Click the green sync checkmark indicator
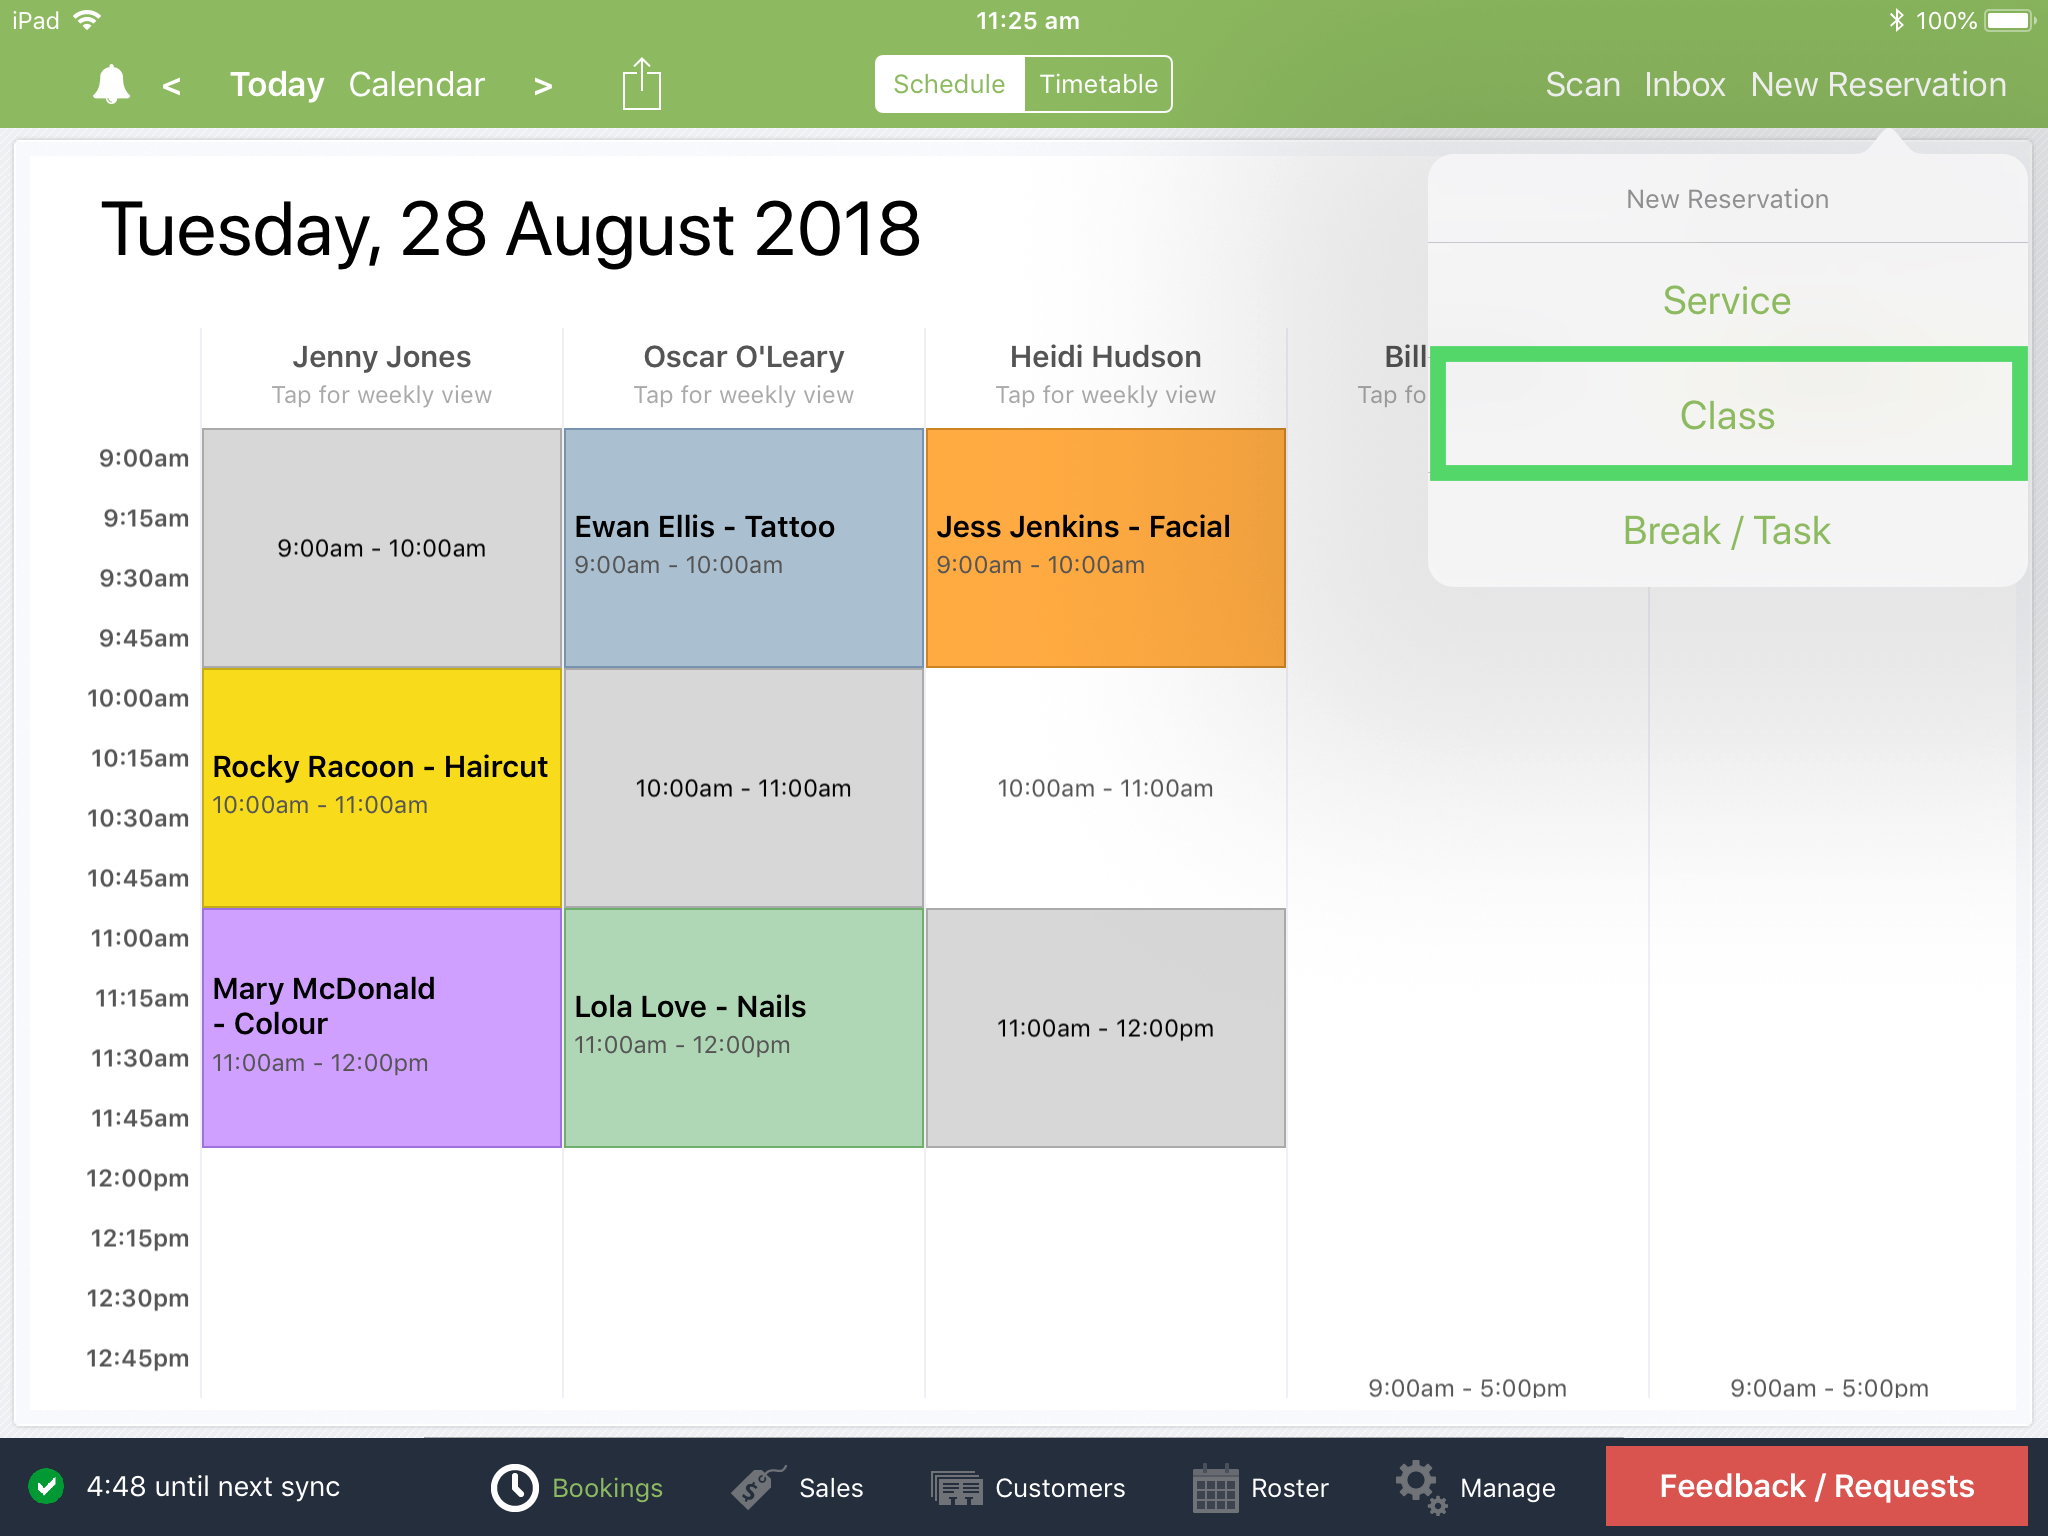Screen dimensions: 2048x1536 [x=44, y=1487]
